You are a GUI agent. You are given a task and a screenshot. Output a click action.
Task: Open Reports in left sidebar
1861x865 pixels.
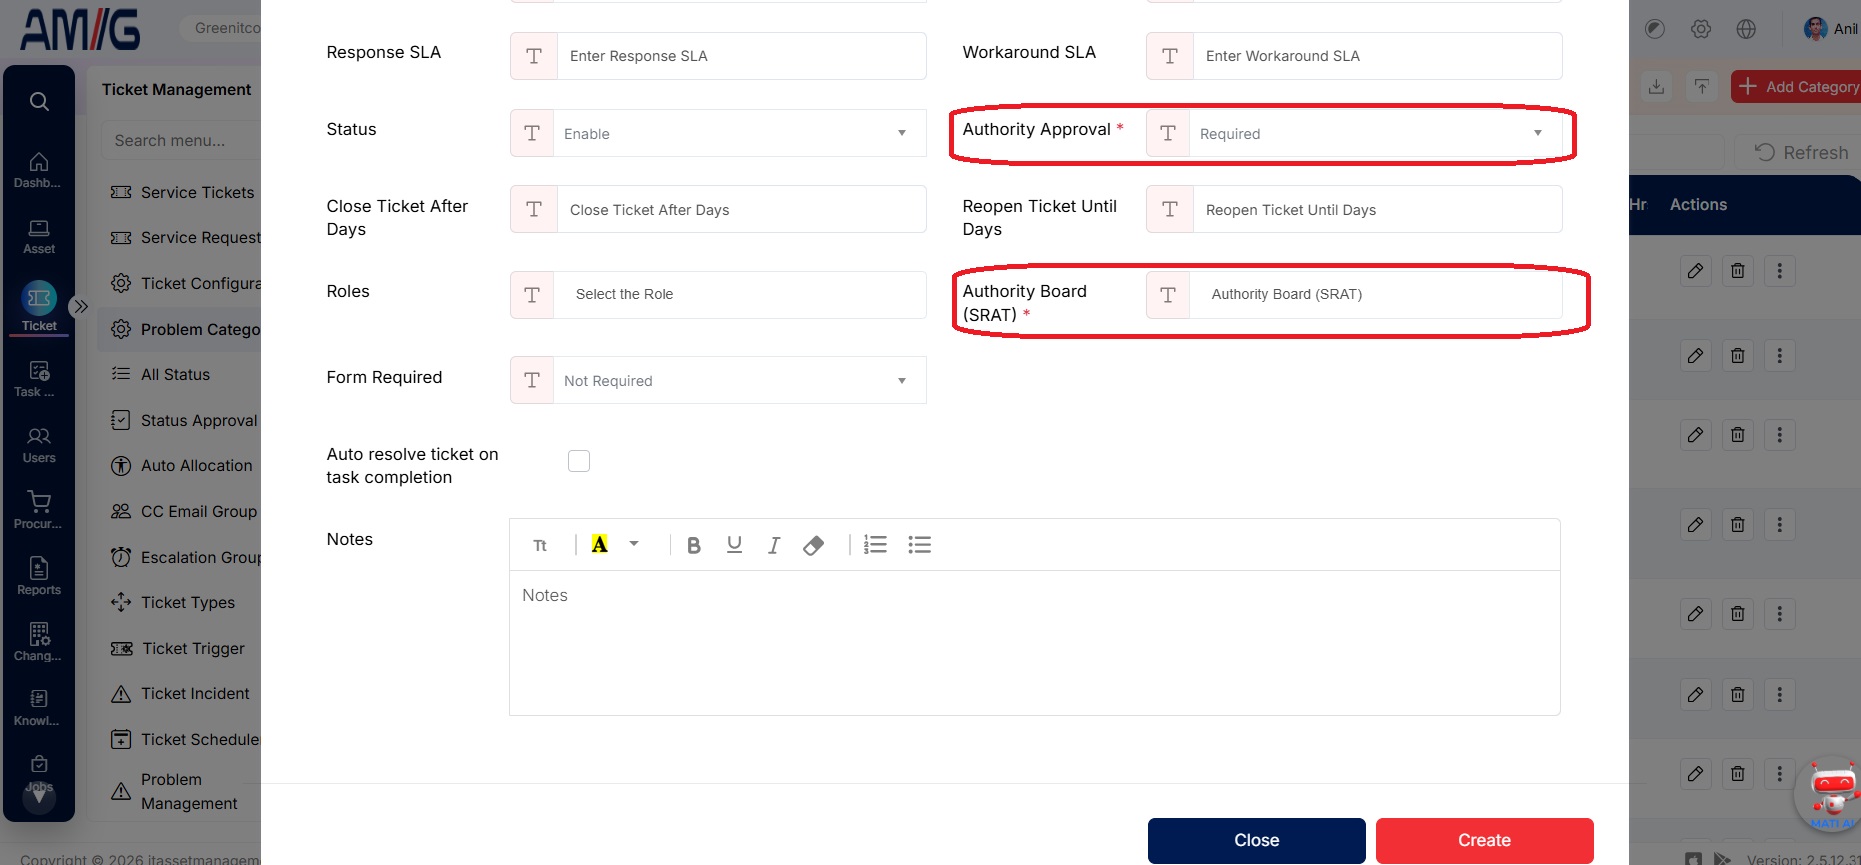click(x=39, y=577)
